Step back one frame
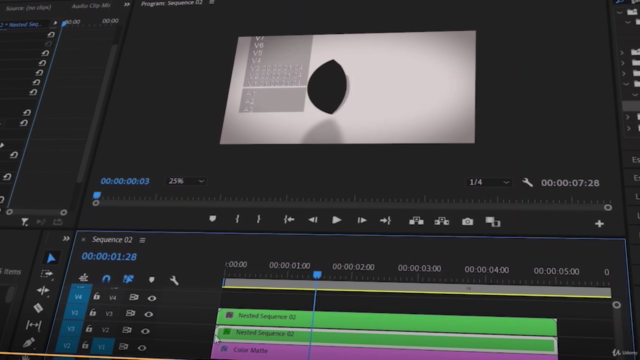The height and width of the screenshot is (360, 640). (313, 220)
